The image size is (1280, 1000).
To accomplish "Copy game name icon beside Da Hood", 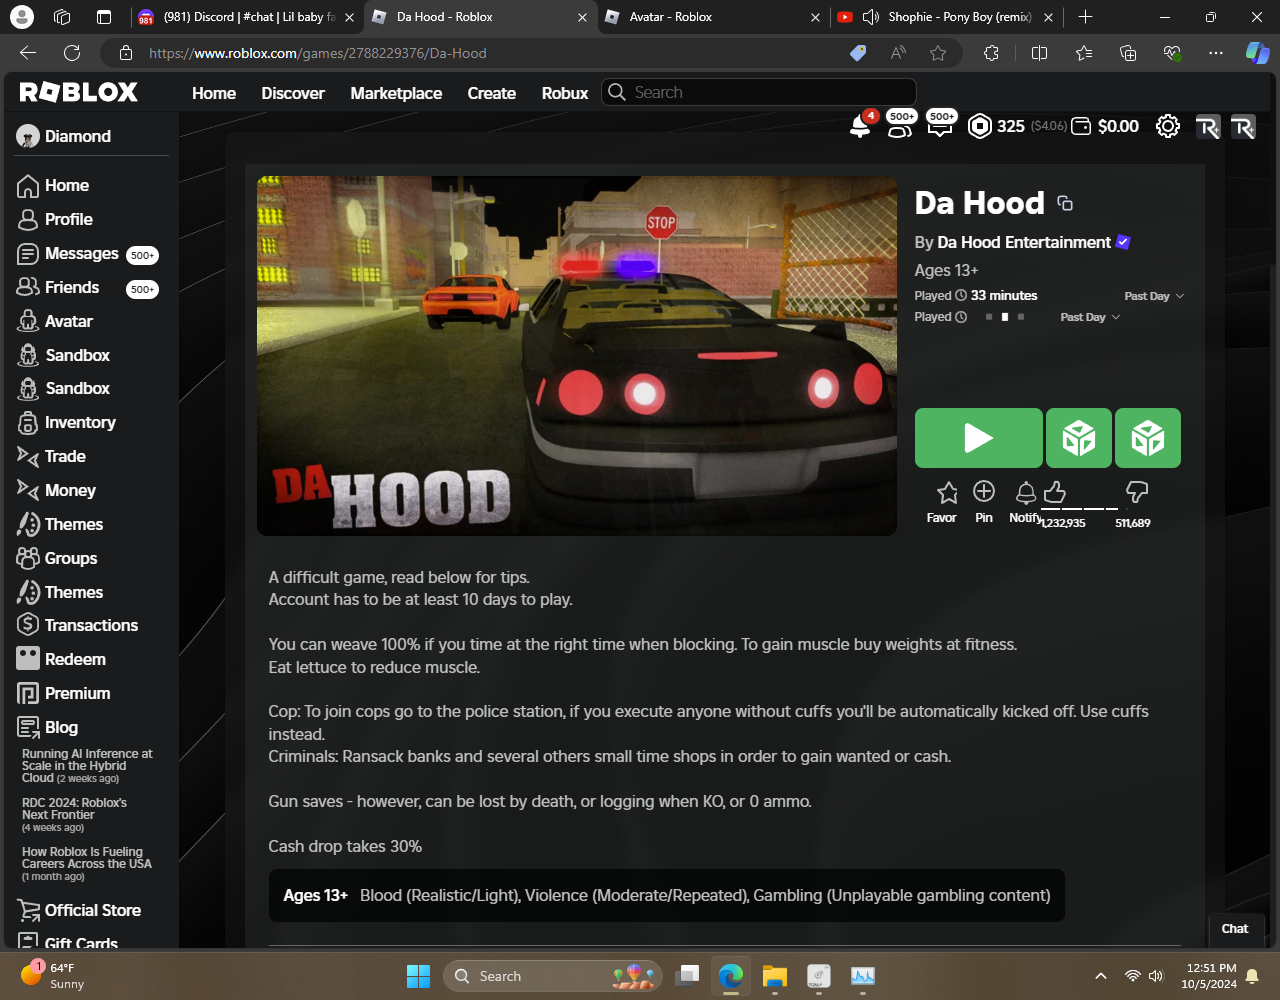I will [1065, 203].
